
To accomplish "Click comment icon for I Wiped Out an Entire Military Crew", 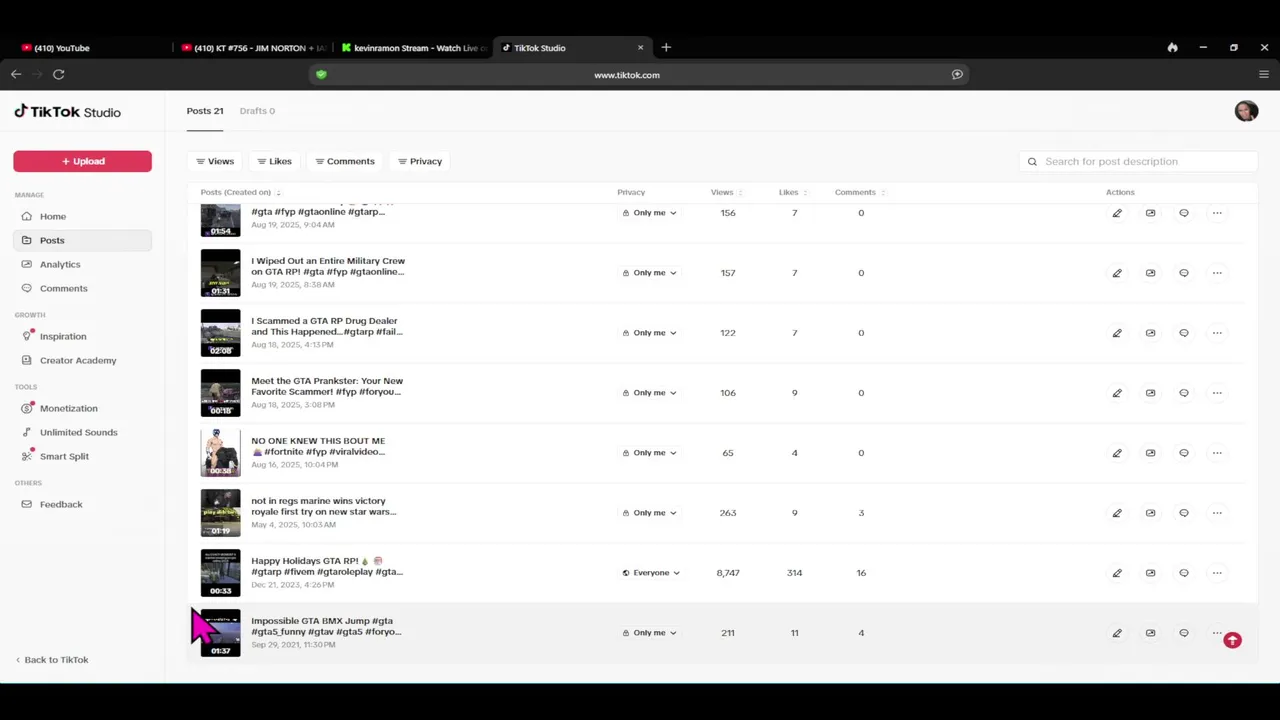I will click(1184, 273).
